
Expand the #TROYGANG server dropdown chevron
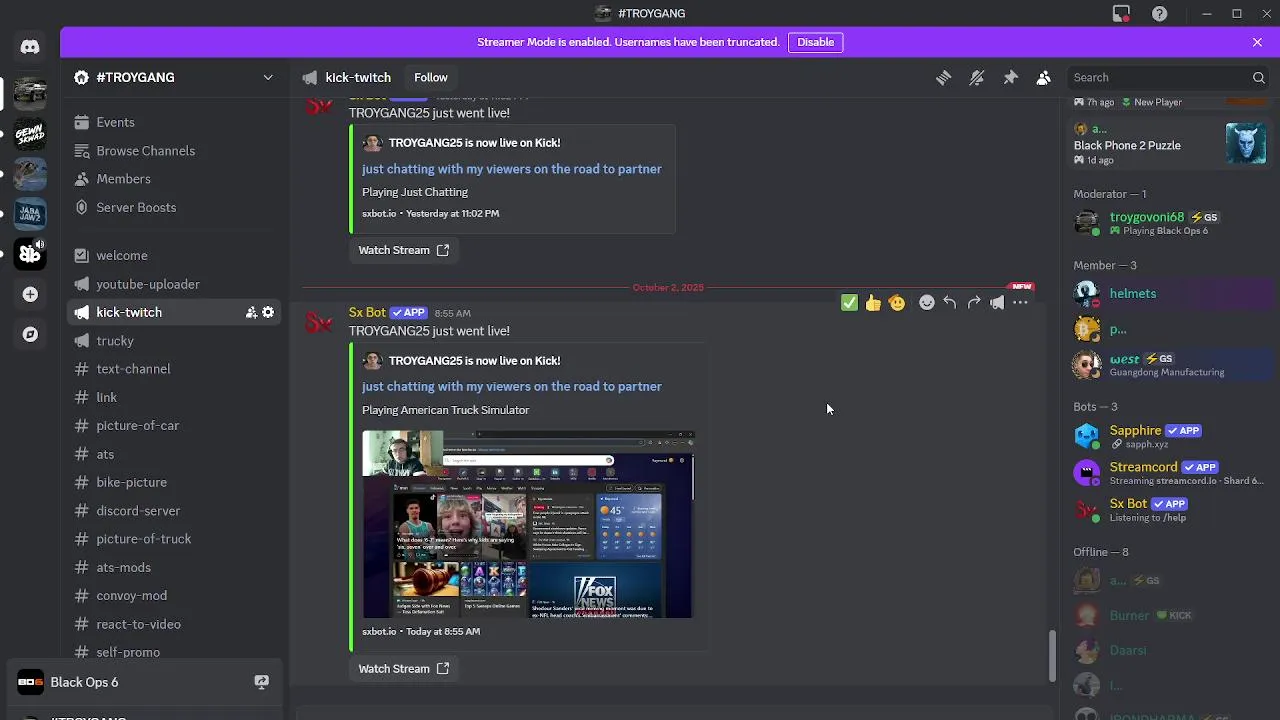tap(268, 77)
